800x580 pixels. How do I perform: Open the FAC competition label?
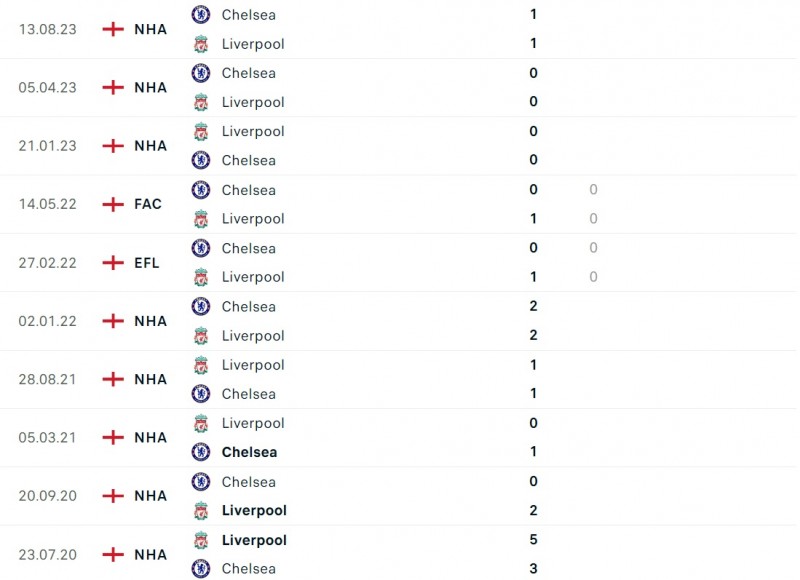(x=148, y=204)
